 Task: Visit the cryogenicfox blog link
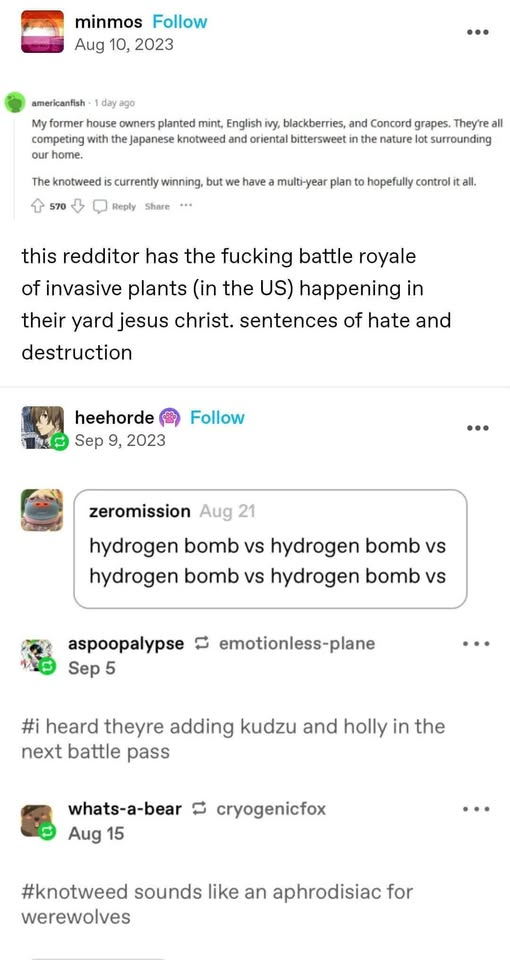point(271,809)
